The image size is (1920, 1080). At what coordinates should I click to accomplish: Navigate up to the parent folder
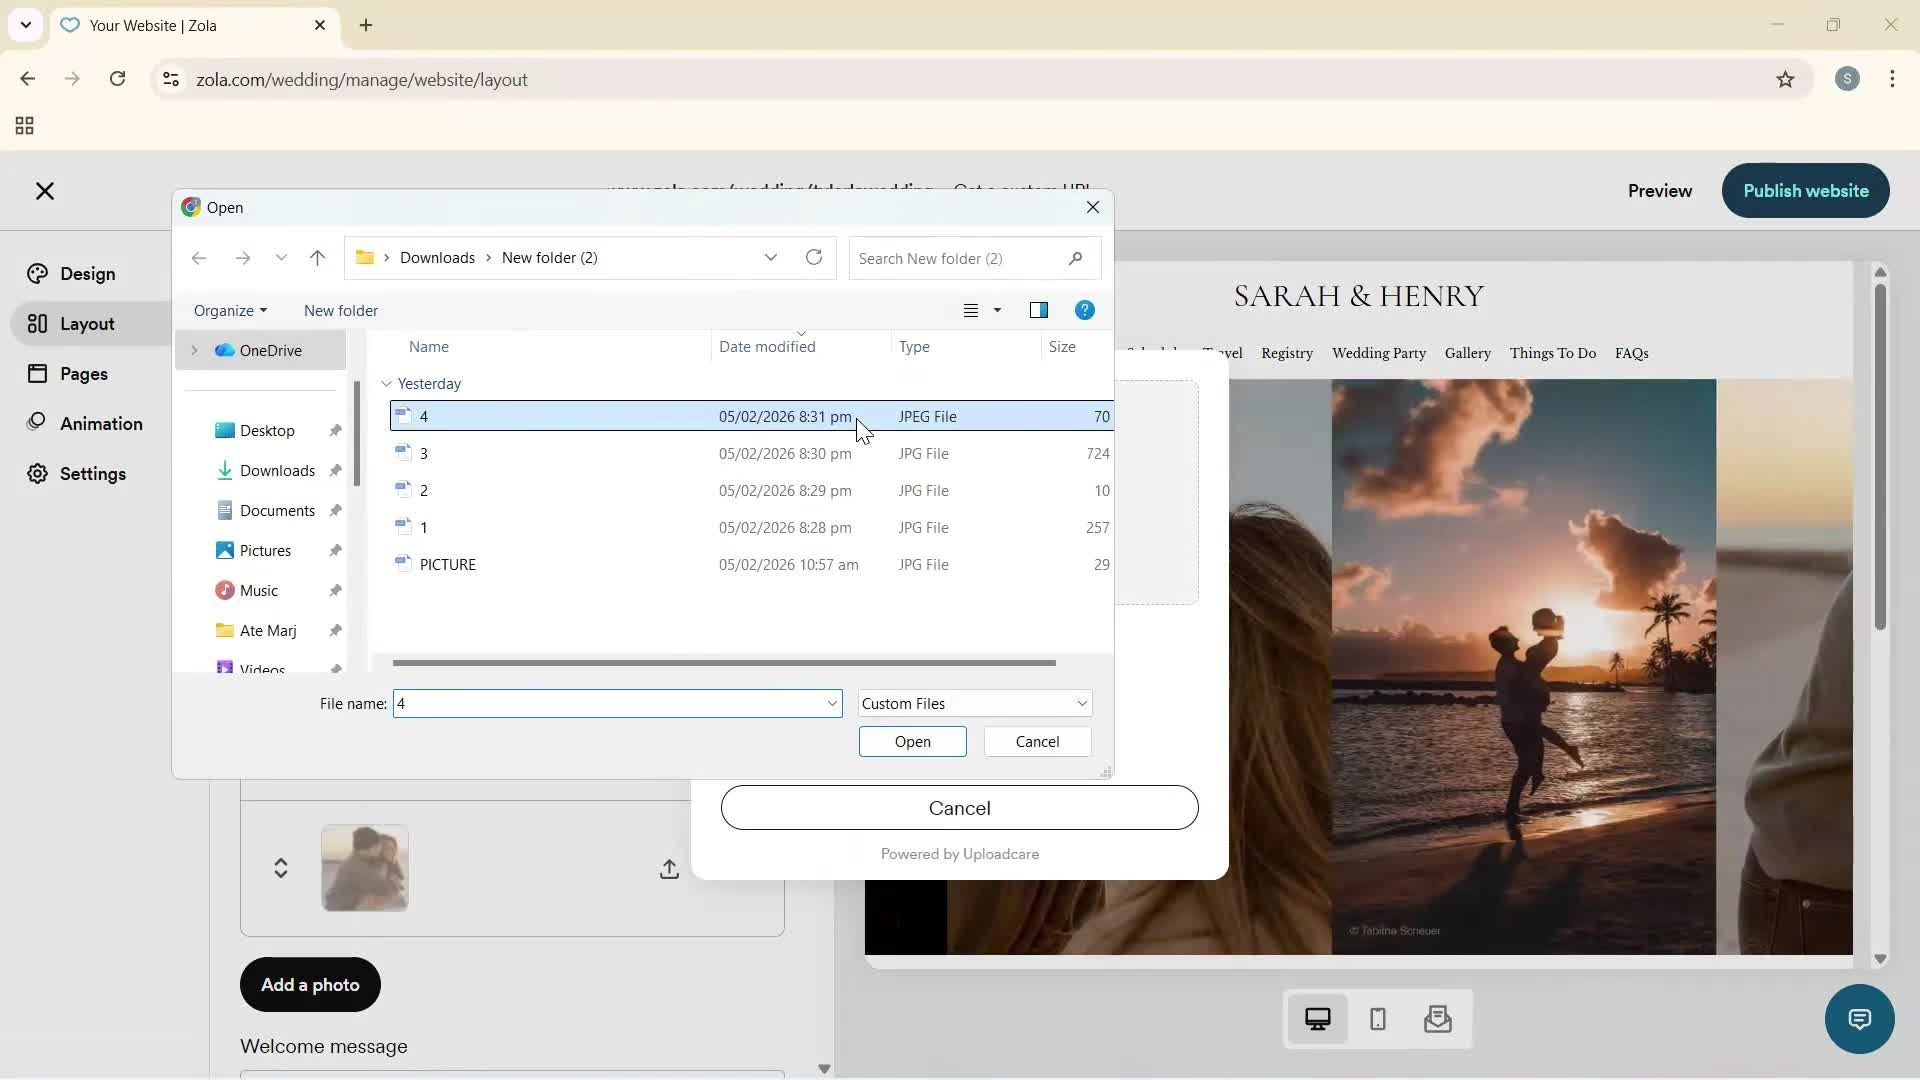pyautogui.click(x=317, y=257)
